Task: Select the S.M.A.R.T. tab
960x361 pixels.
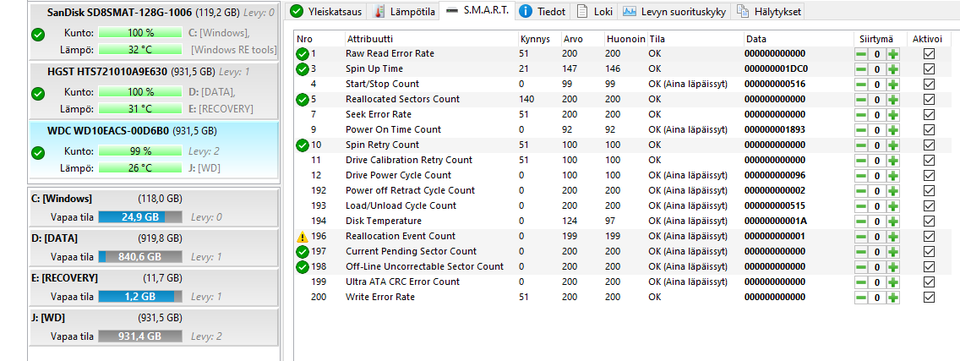Action: pyautogui.click(x=477, y=11)
